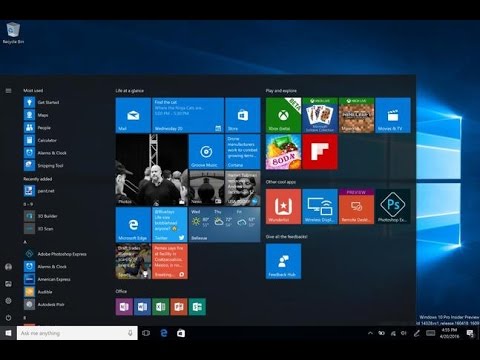The image size is (480, 360).
Task: Expand hidden system tray icons chevron
Action: click(370, 333)
